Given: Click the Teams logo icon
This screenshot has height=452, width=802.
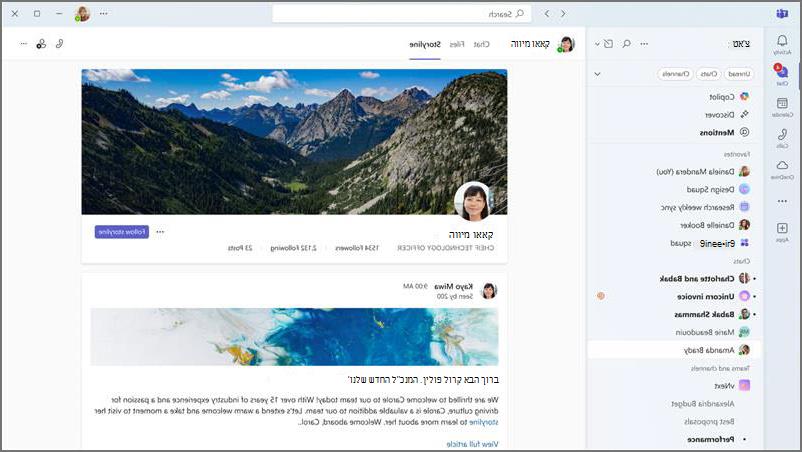Looking at the screenshot, I should (x=782, y=14).
